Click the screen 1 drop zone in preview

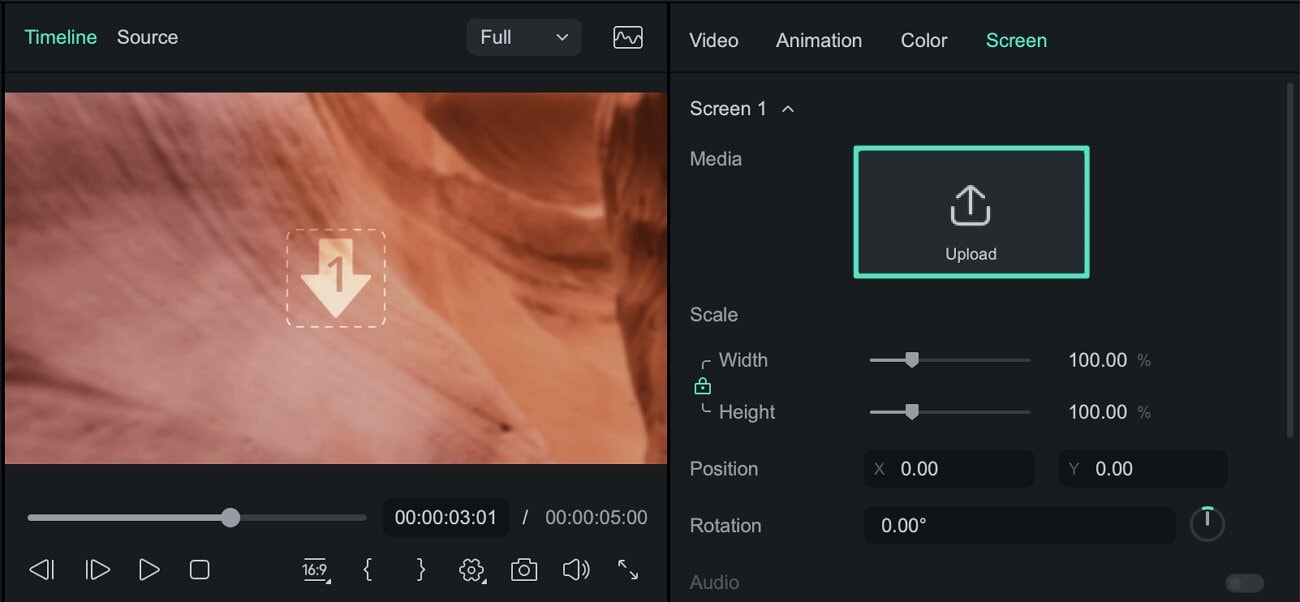tap(336, 278)
